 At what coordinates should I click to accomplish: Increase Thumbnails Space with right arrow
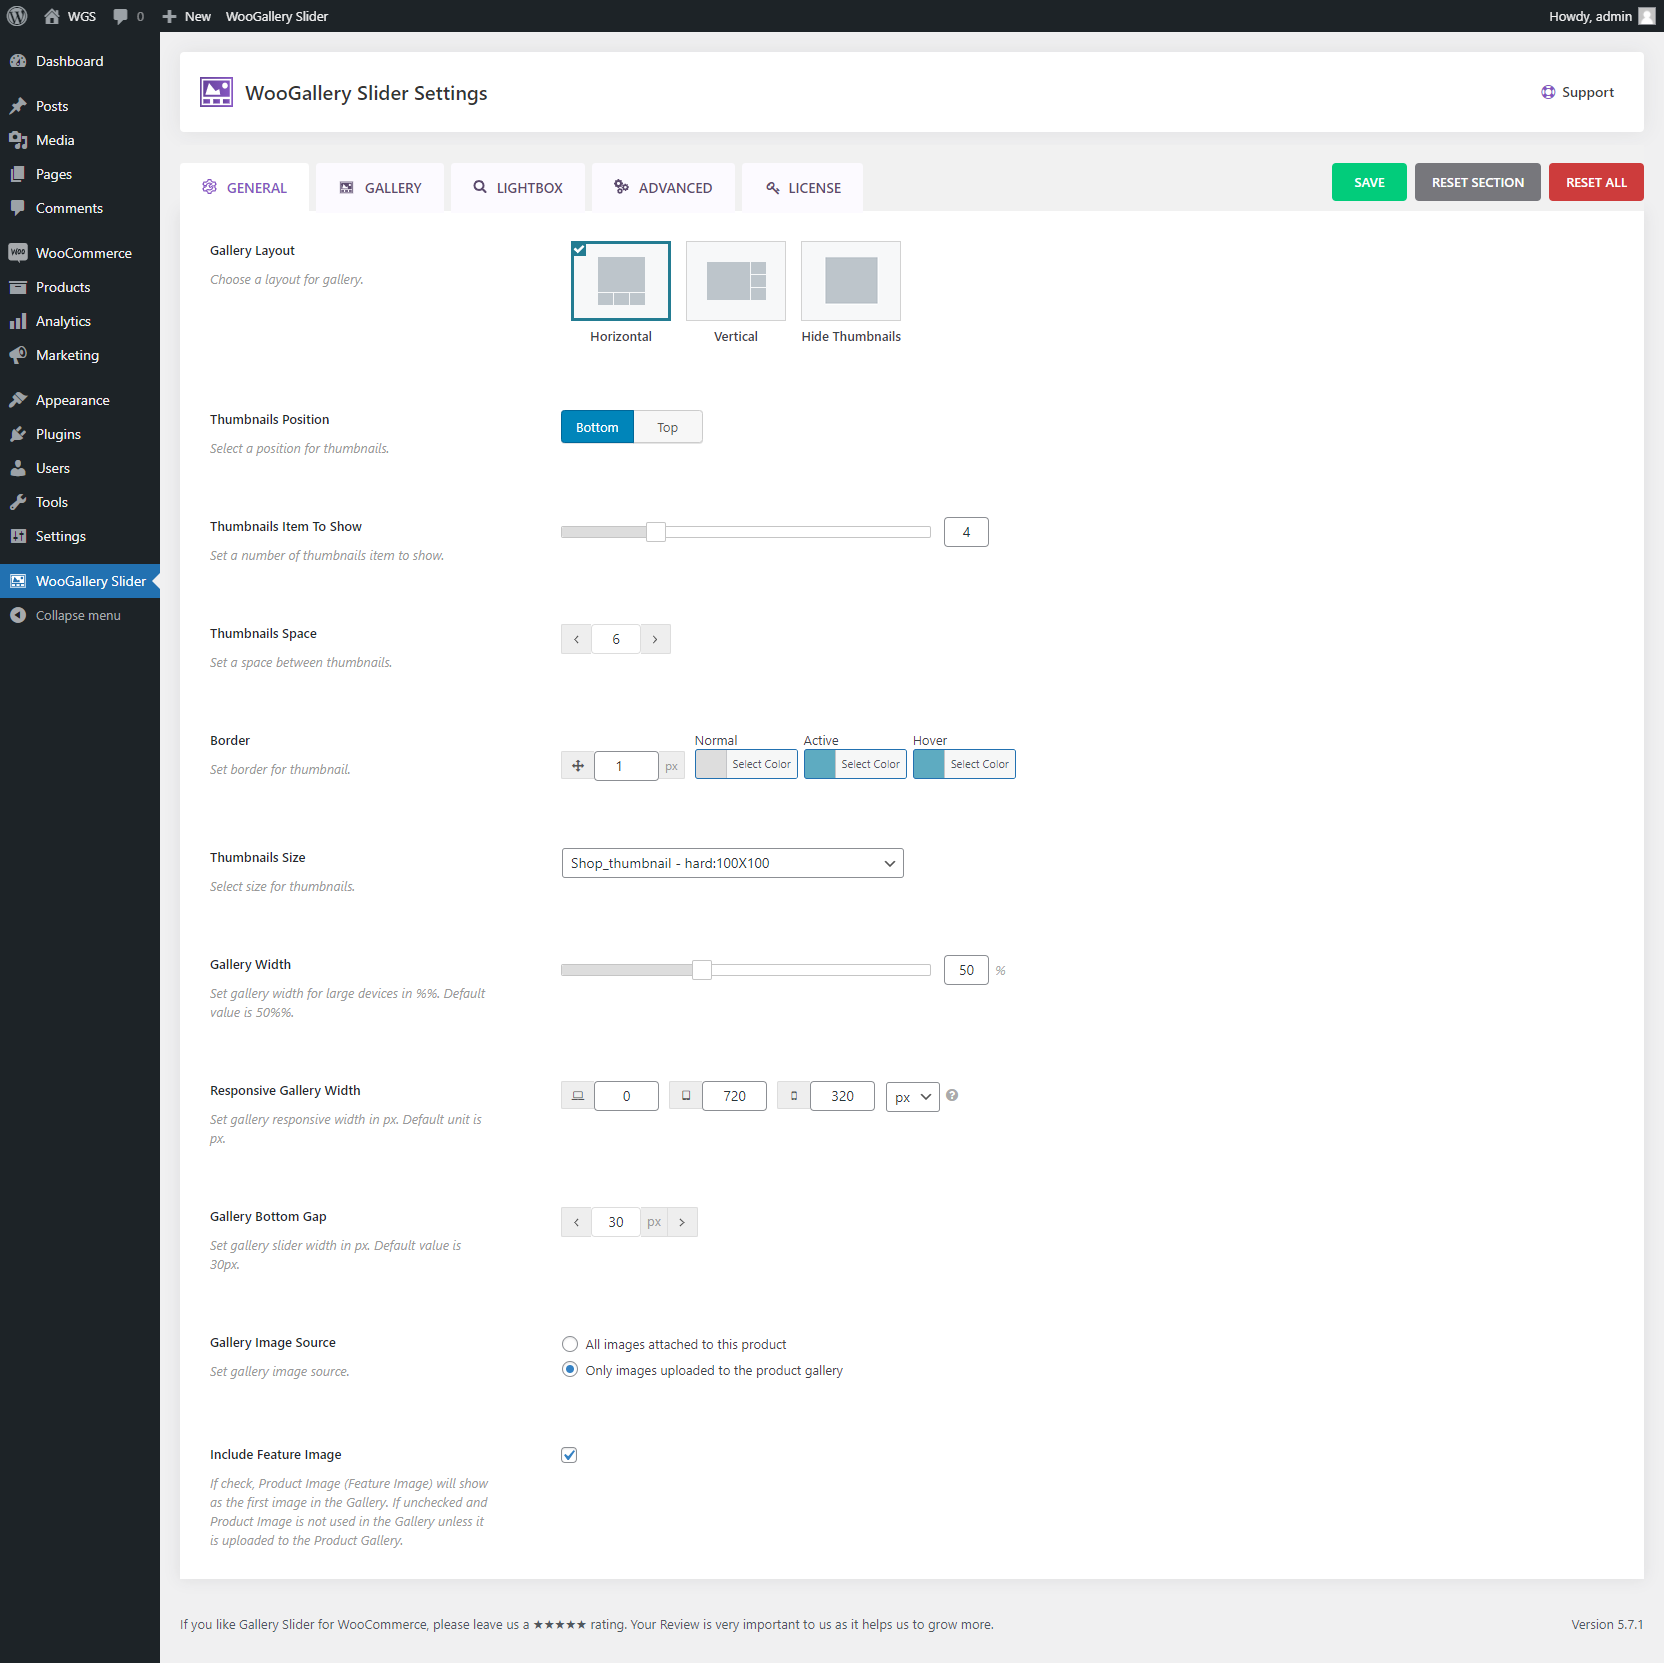click(655, 639)
